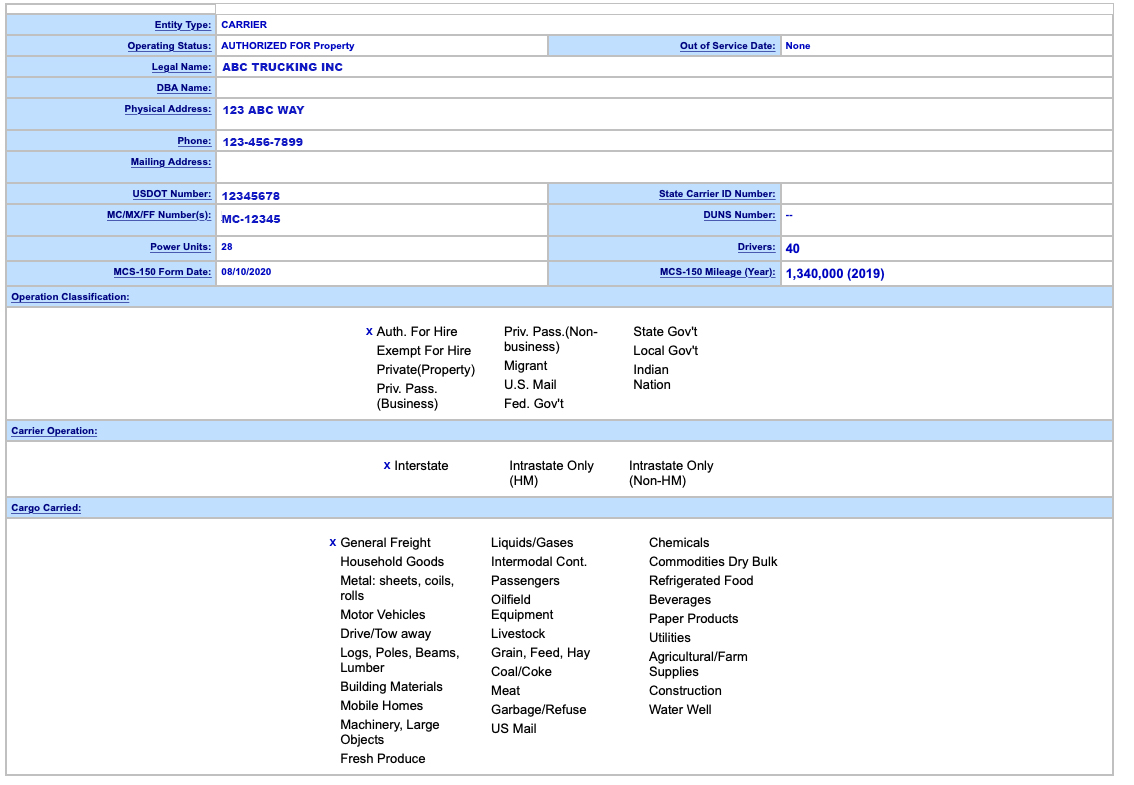The width and height of the screenshot is (1134, 785).
Task: Click the X mark beside Auth. For Hire
Action: 369,332
